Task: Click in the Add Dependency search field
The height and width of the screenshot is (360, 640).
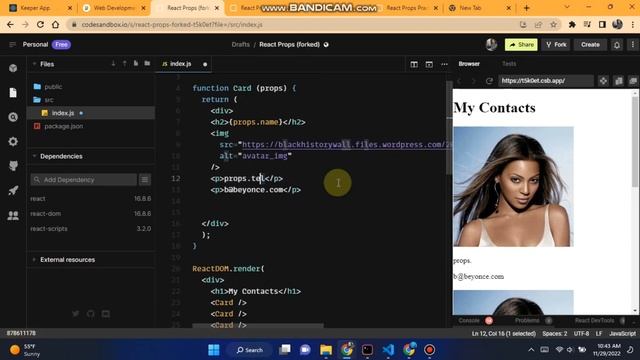Action: [x=84, y=180]
